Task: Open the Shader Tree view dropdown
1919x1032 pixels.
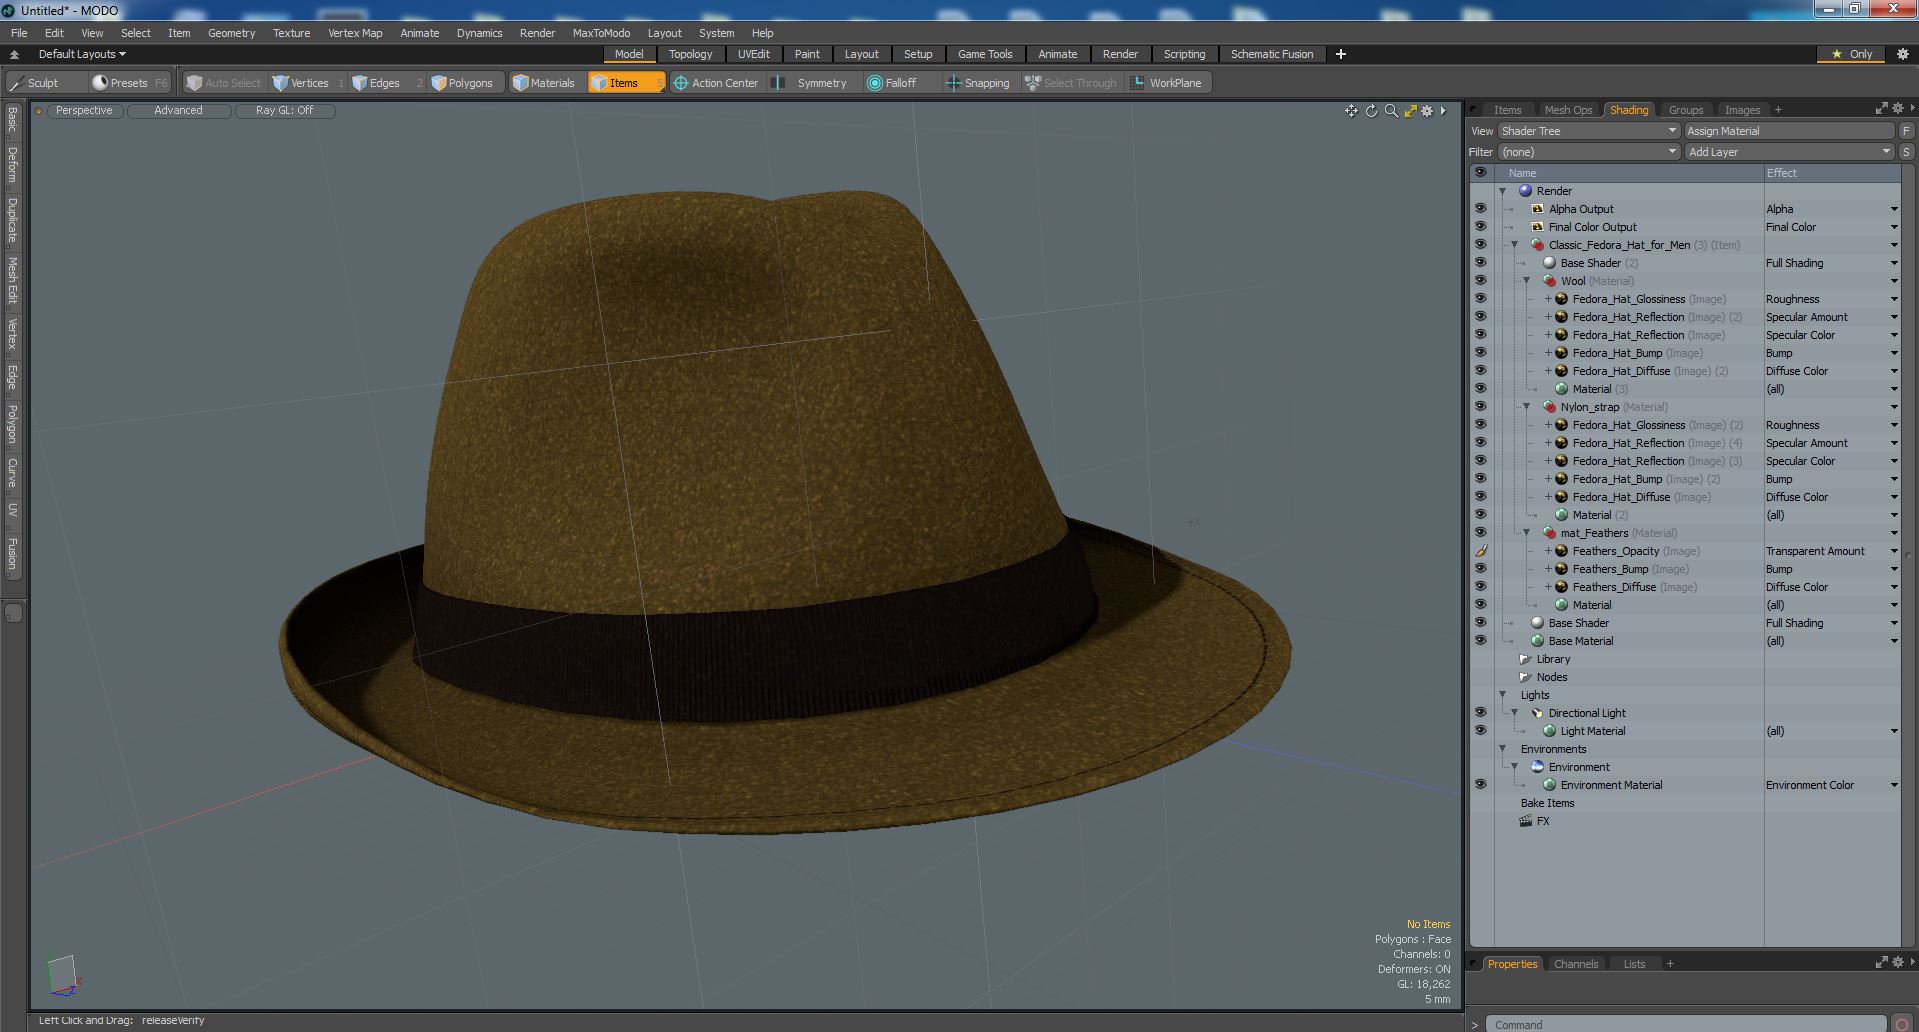Action: click(1588, 131)
